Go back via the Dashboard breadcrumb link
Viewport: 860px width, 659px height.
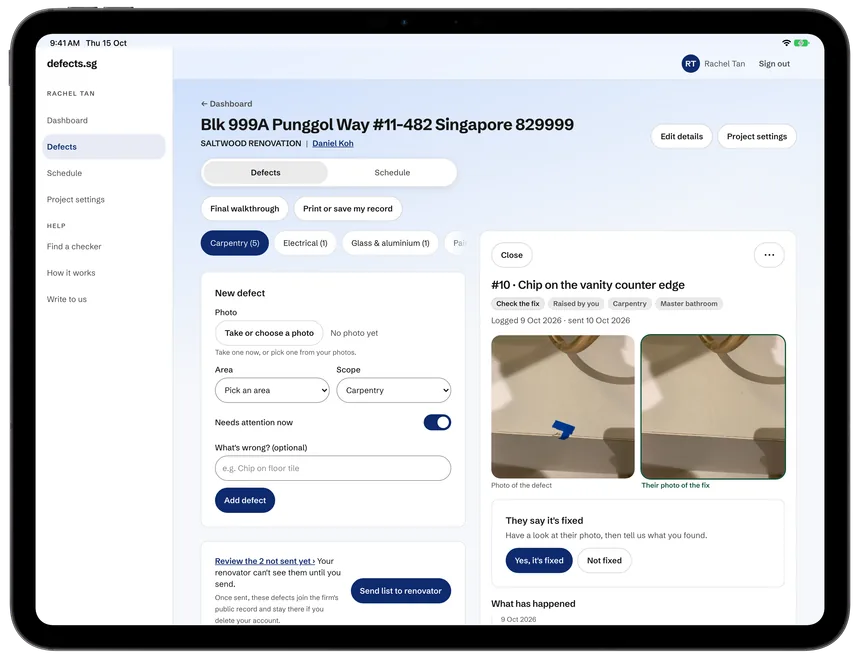tap(227, 104)
